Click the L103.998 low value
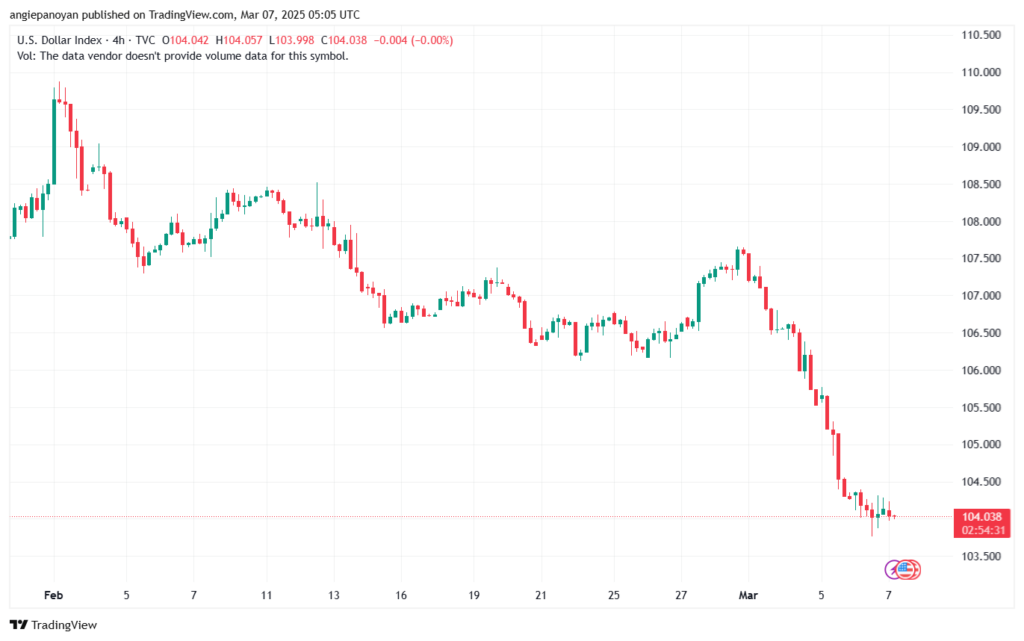 [291, 40]
